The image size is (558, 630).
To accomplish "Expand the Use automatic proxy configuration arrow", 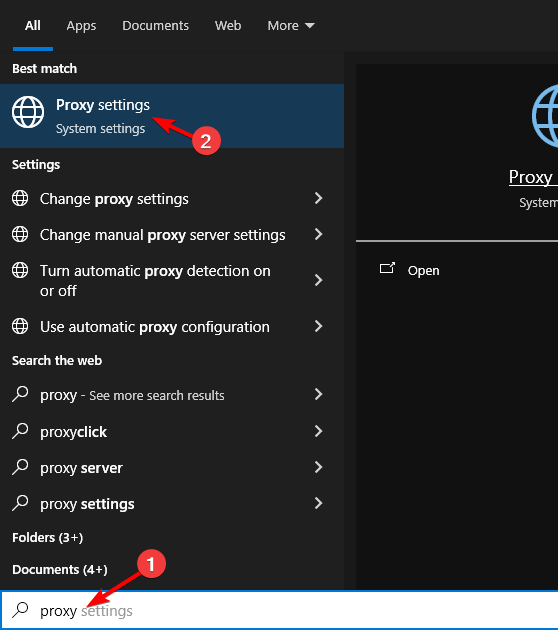I will (319, 326).
